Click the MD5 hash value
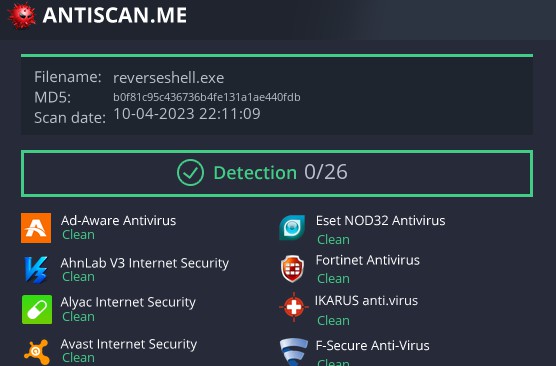Screen dimensions: 556x366 tap(207, 97)
